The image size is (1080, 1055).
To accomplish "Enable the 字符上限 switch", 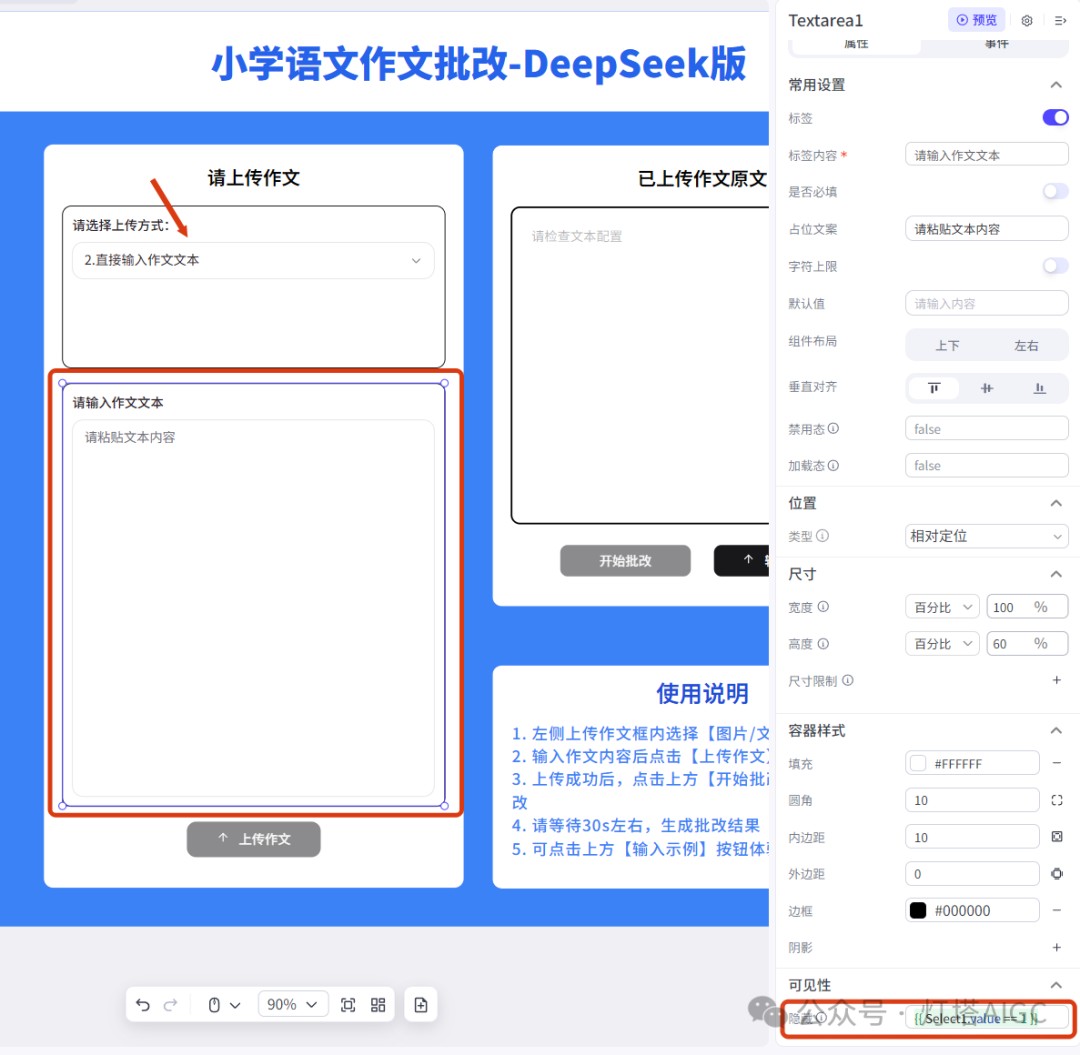I will tap(1055, 266).
